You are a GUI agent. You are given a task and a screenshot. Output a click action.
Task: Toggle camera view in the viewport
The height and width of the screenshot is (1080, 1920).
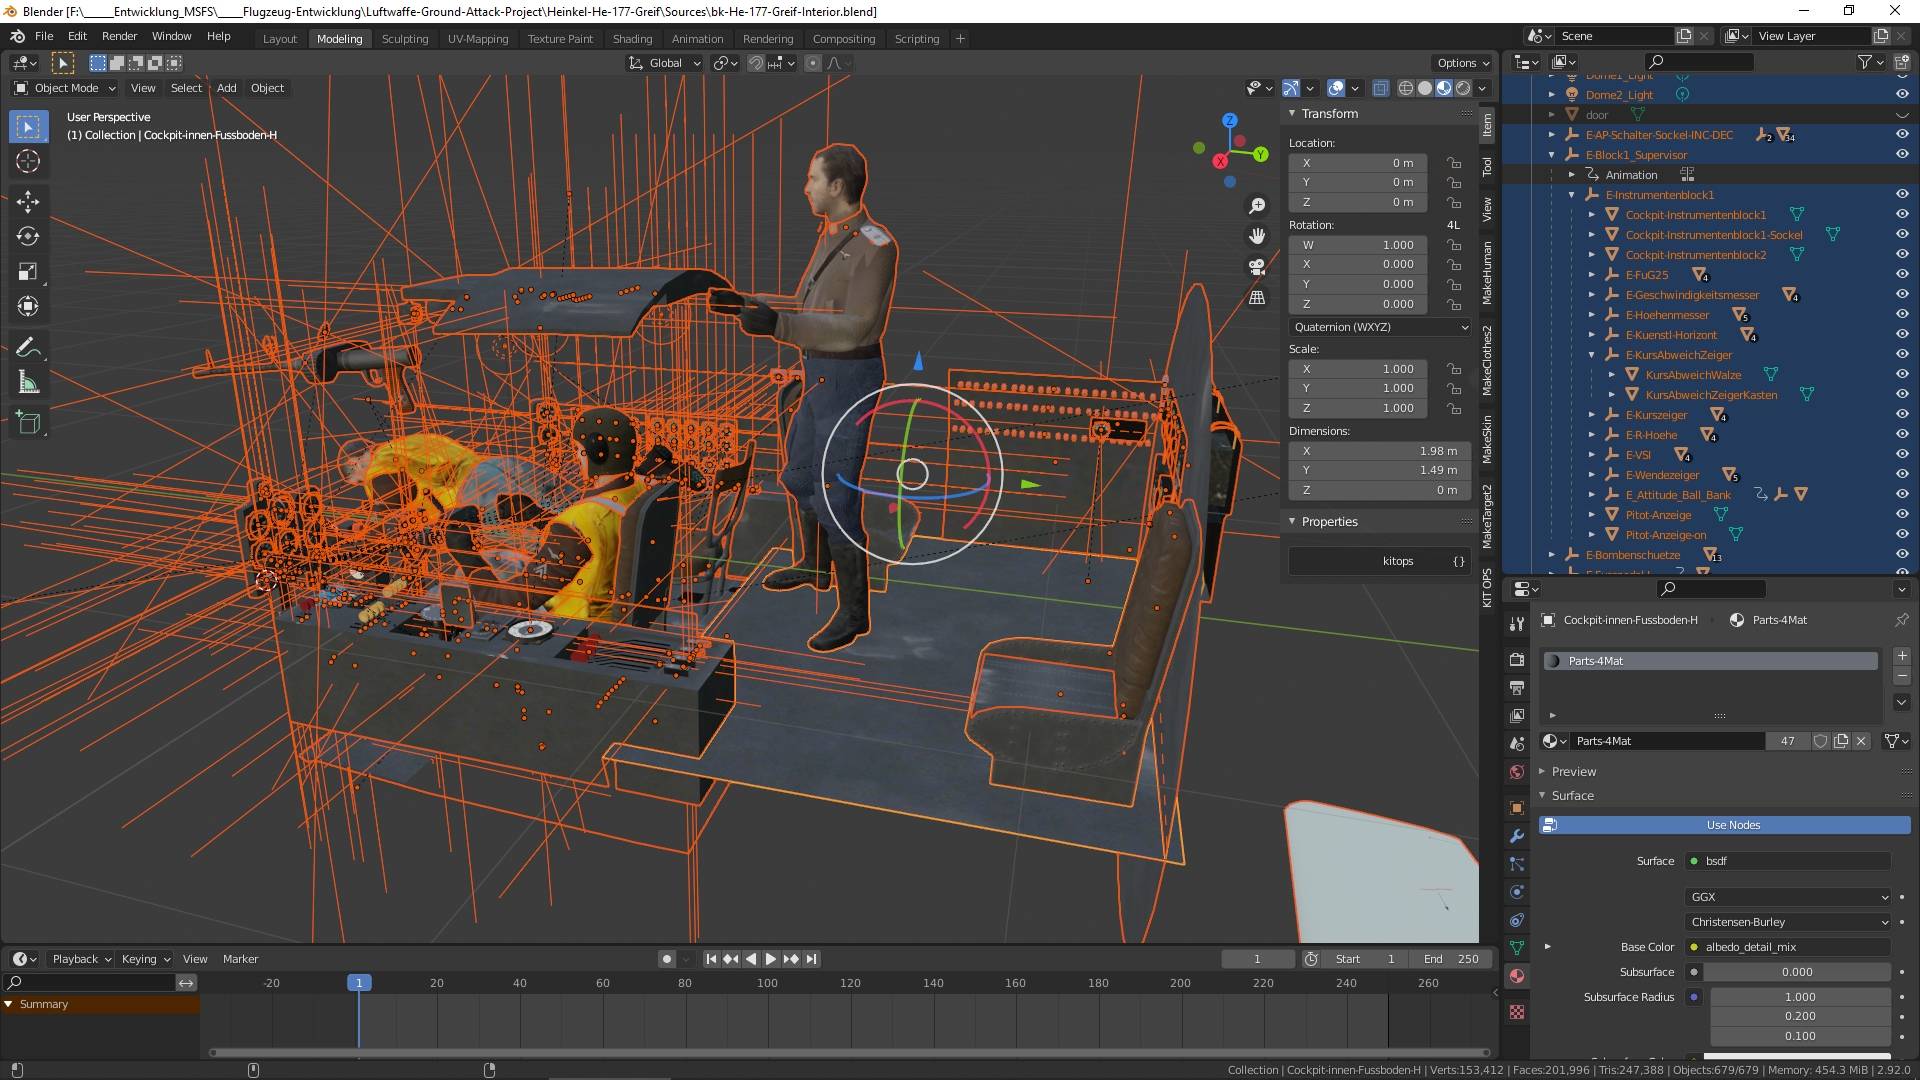[1257, 267]
